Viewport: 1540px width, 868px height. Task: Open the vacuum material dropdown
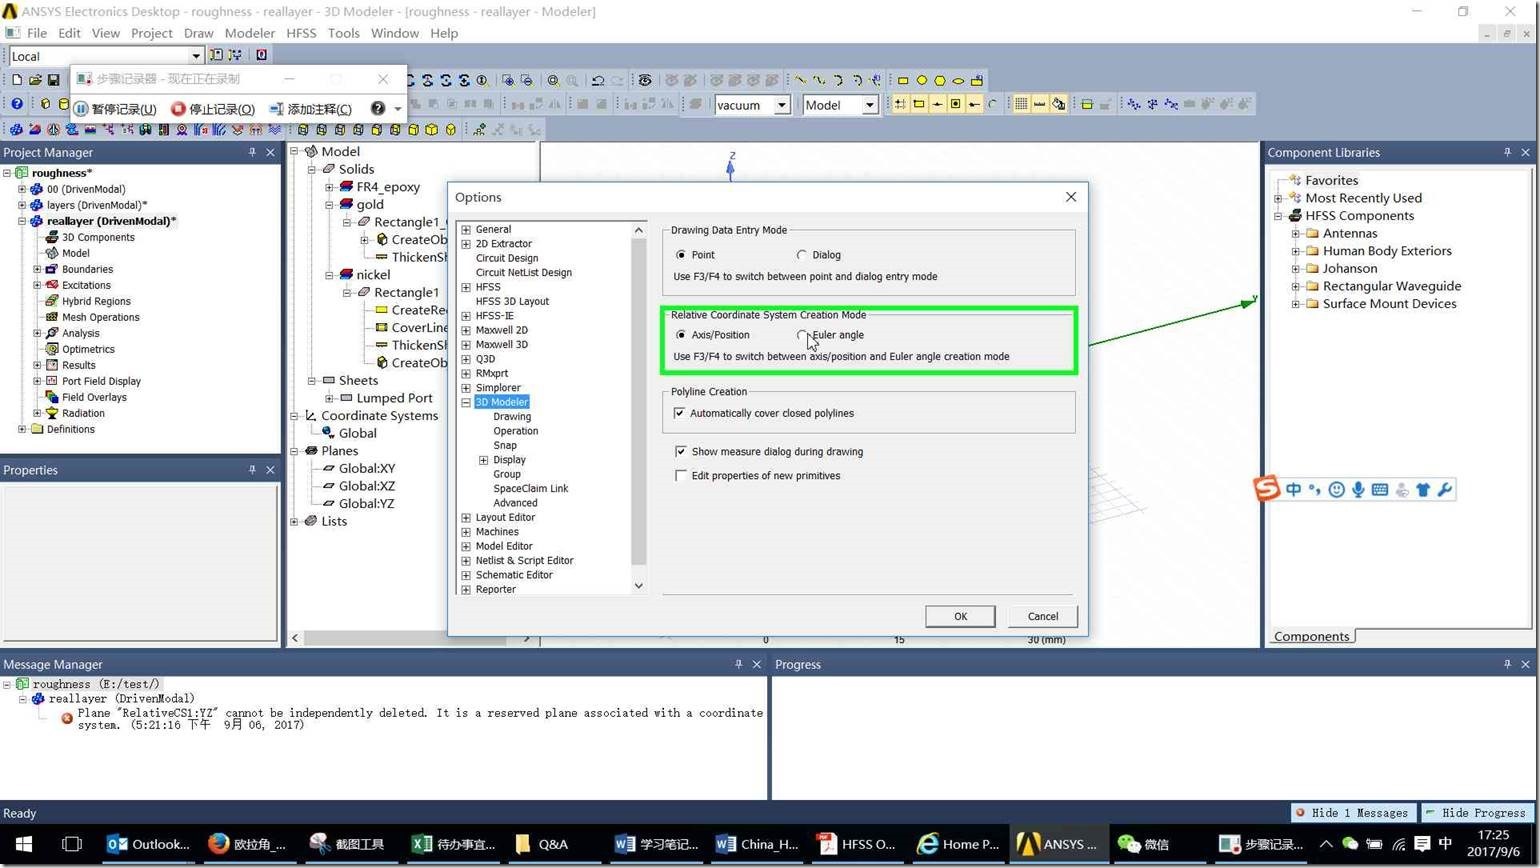[782, 105]
